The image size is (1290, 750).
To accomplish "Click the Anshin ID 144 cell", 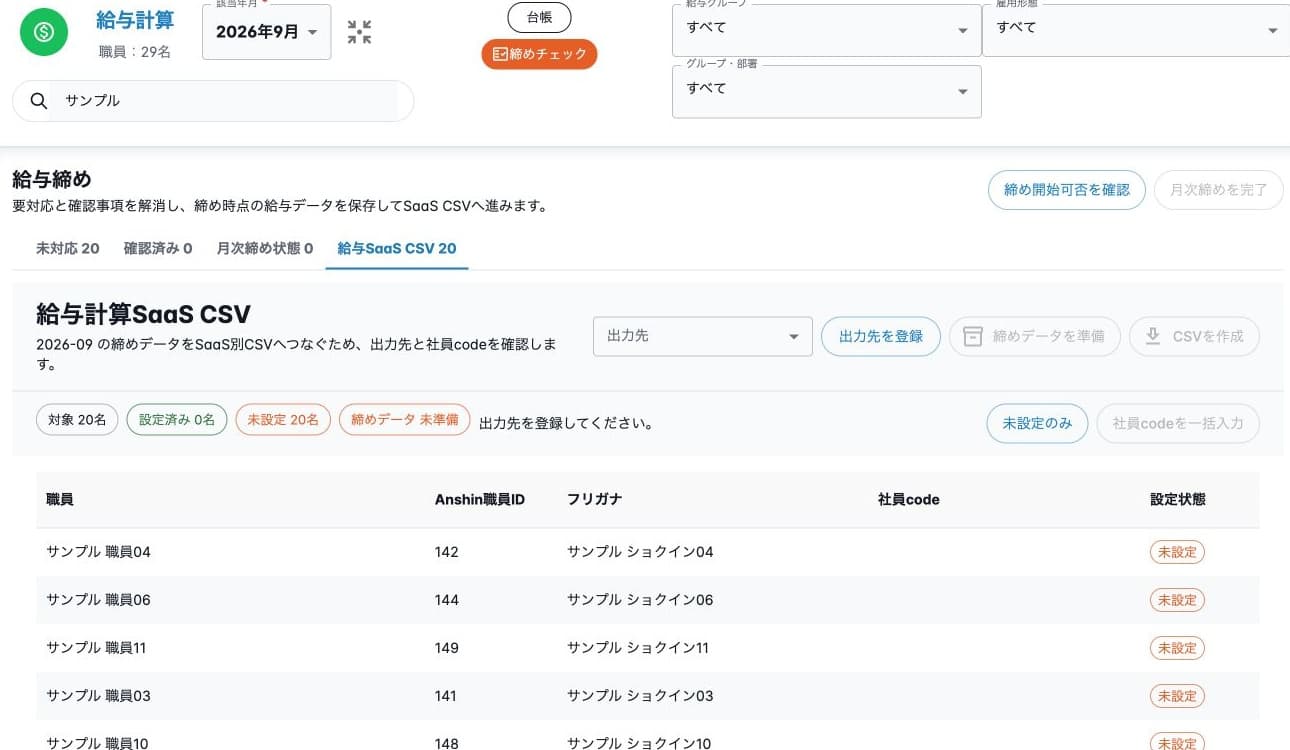I will point(447,600).
